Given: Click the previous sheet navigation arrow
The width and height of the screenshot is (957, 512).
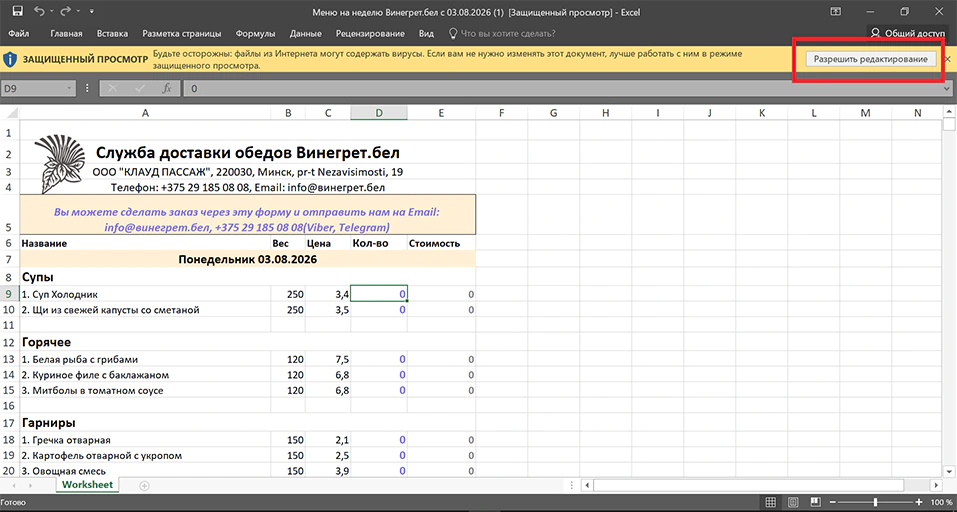Looking at the screenshot, I should 13,485.
